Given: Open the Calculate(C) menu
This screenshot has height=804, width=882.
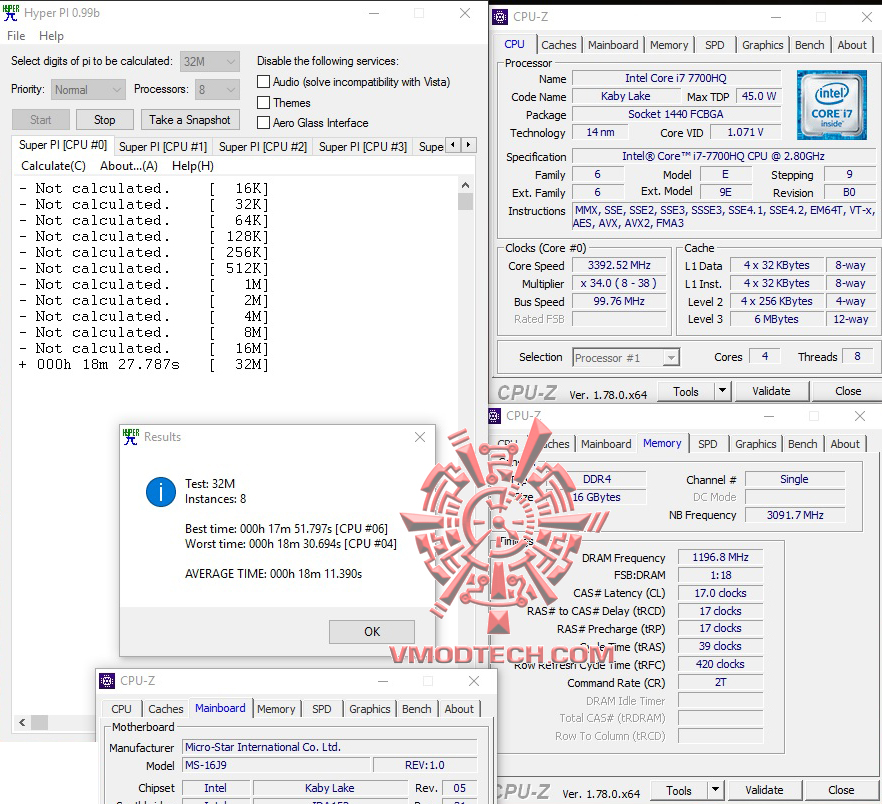Looking at the screenshot, I should [x=53, y=166].
